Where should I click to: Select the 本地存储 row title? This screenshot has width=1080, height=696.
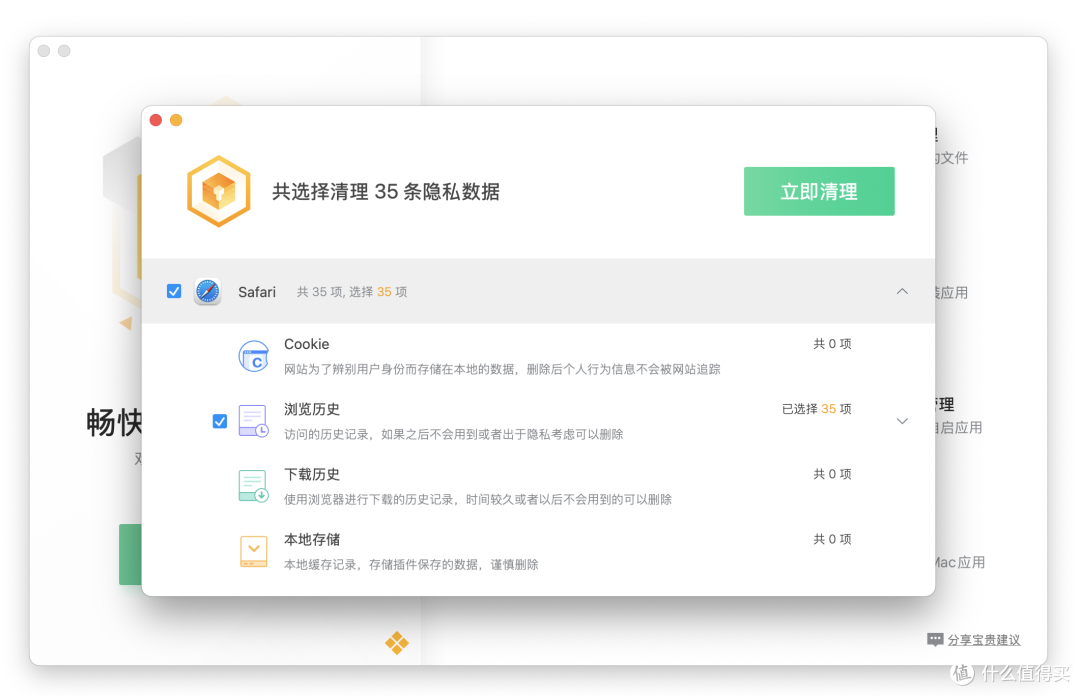click(312, 540)
